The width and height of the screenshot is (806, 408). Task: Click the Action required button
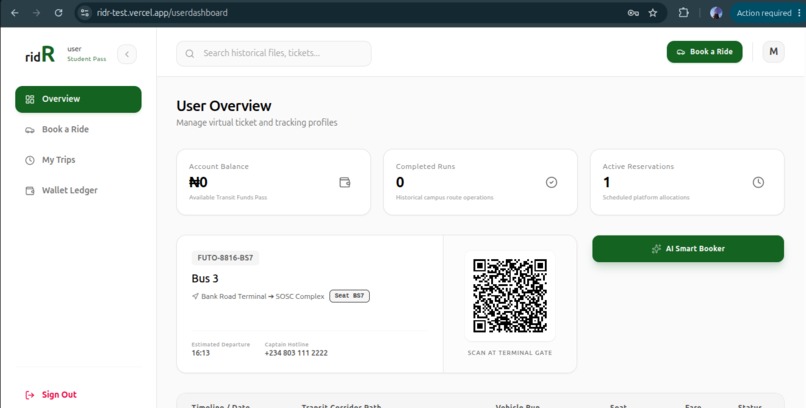tap(764, 13)
